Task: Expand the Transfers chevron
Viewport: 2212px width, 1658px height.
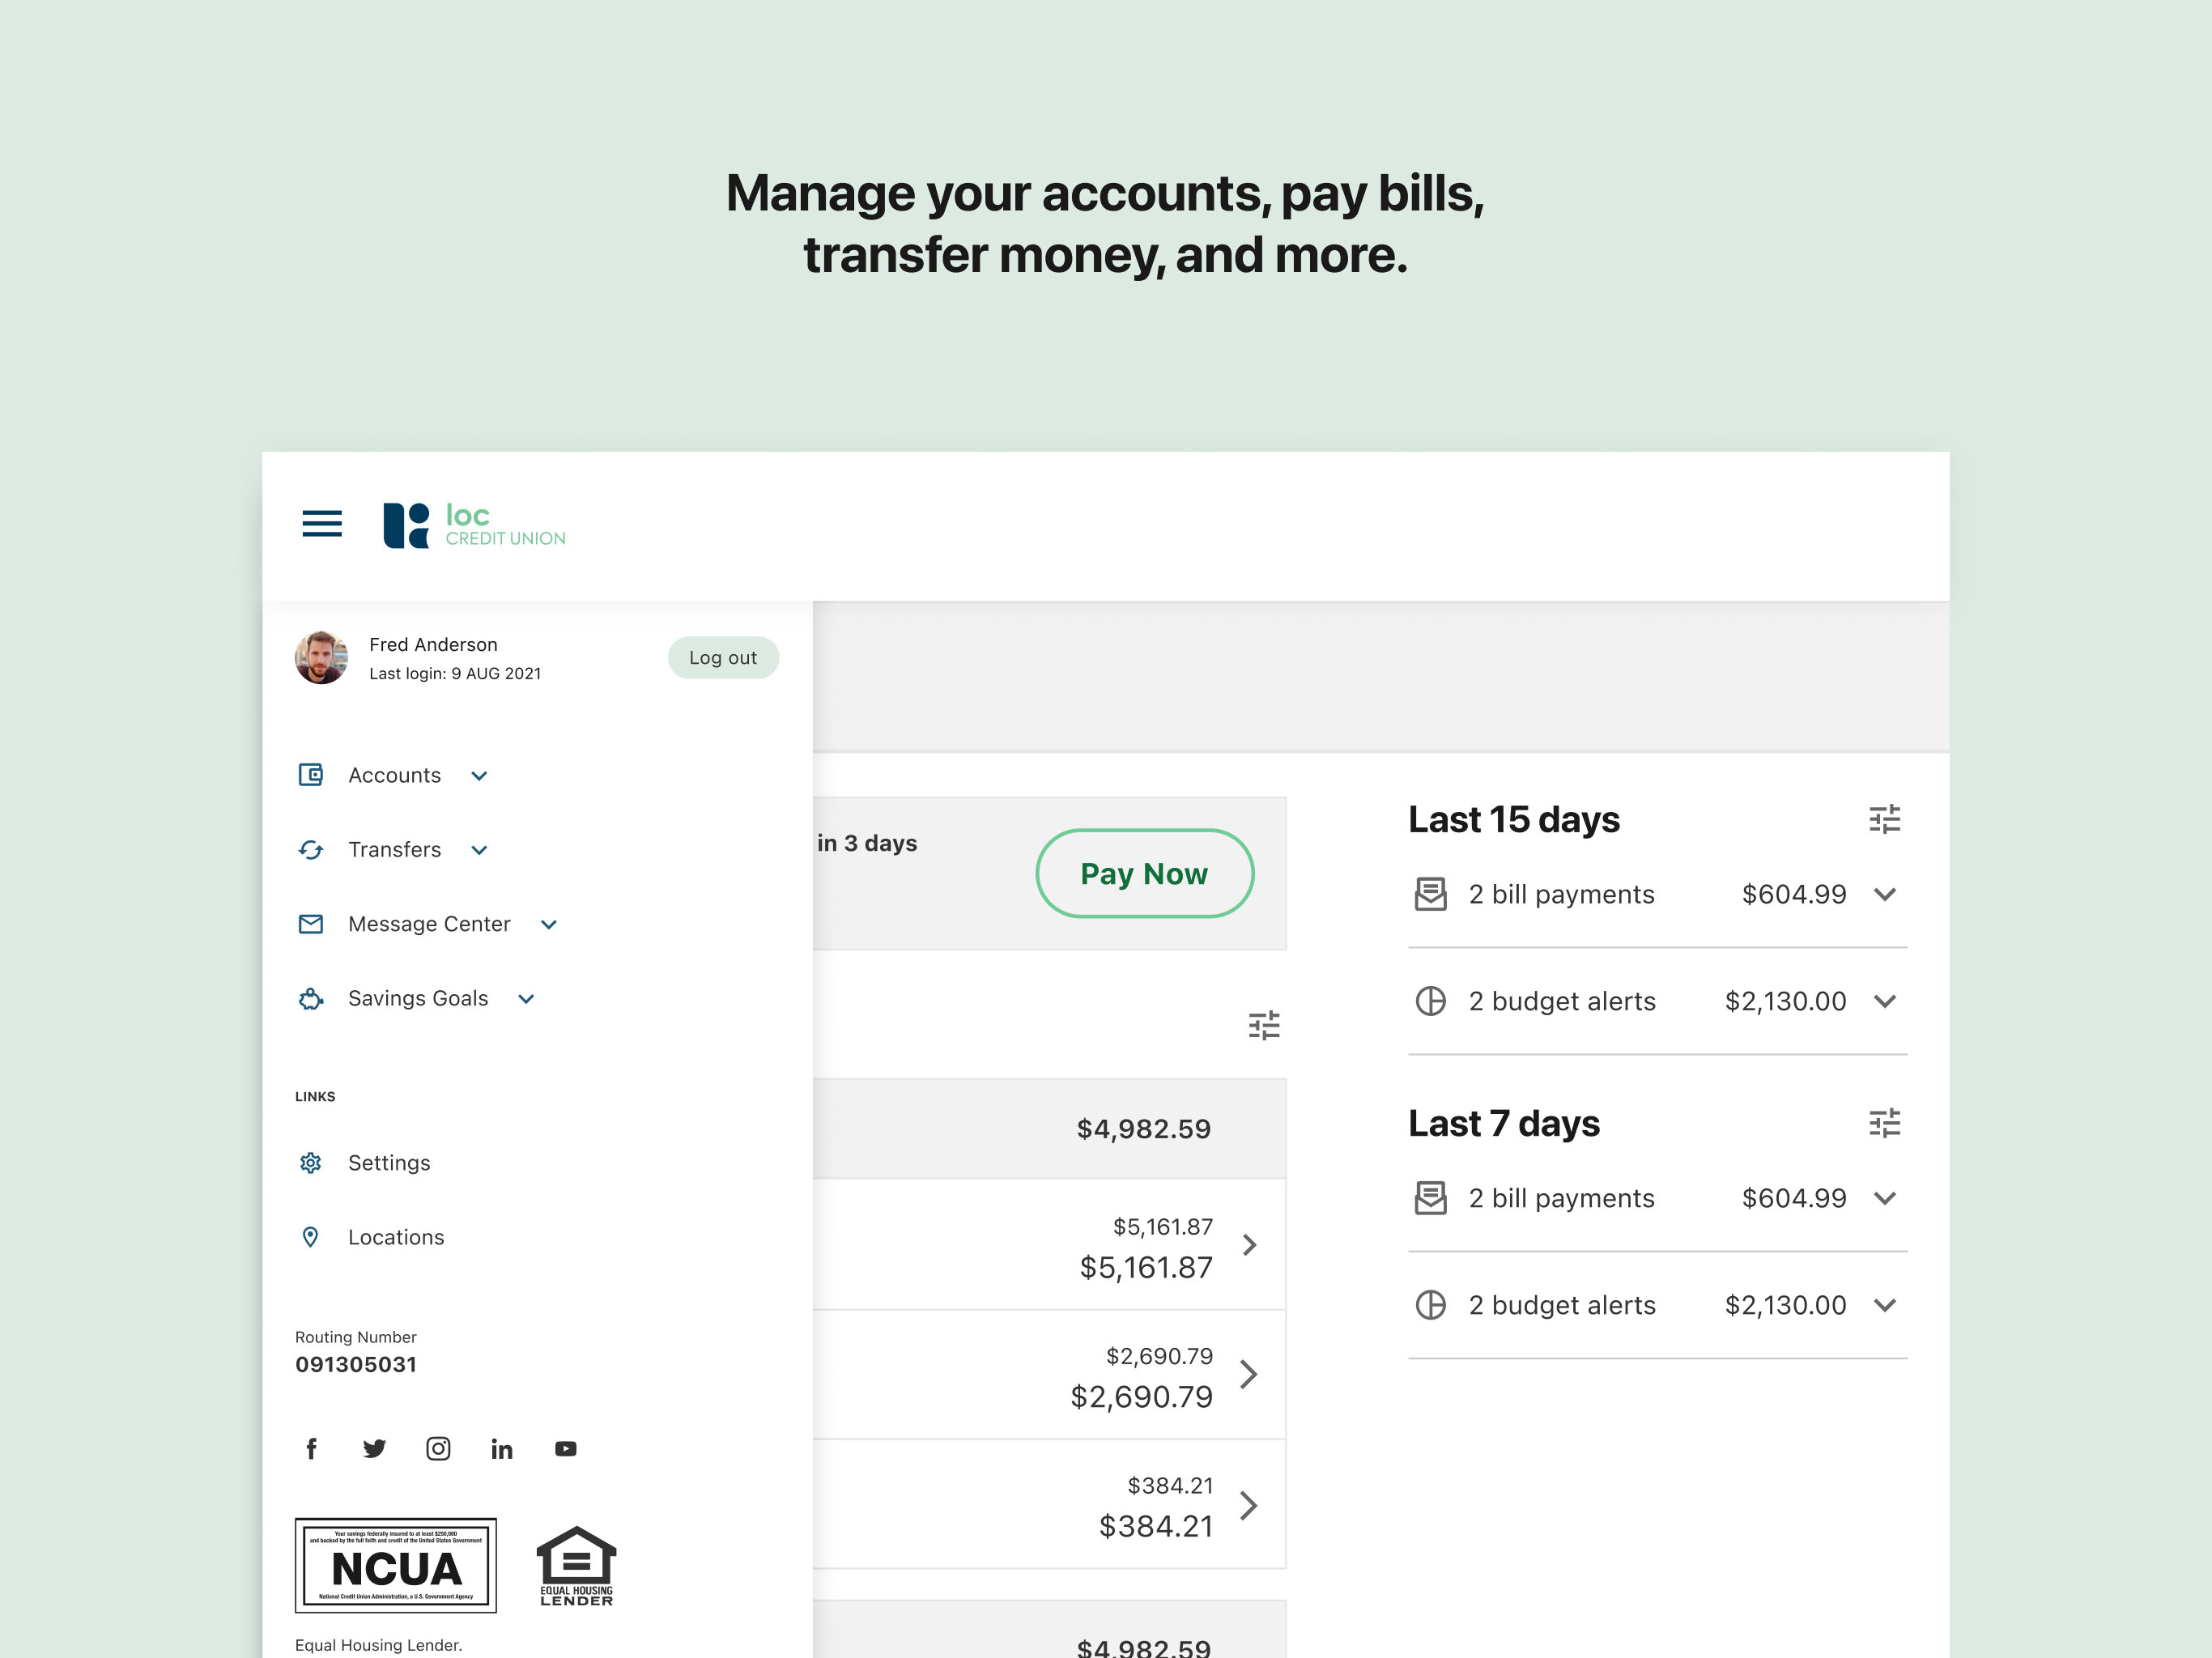Action: [479, 851]
